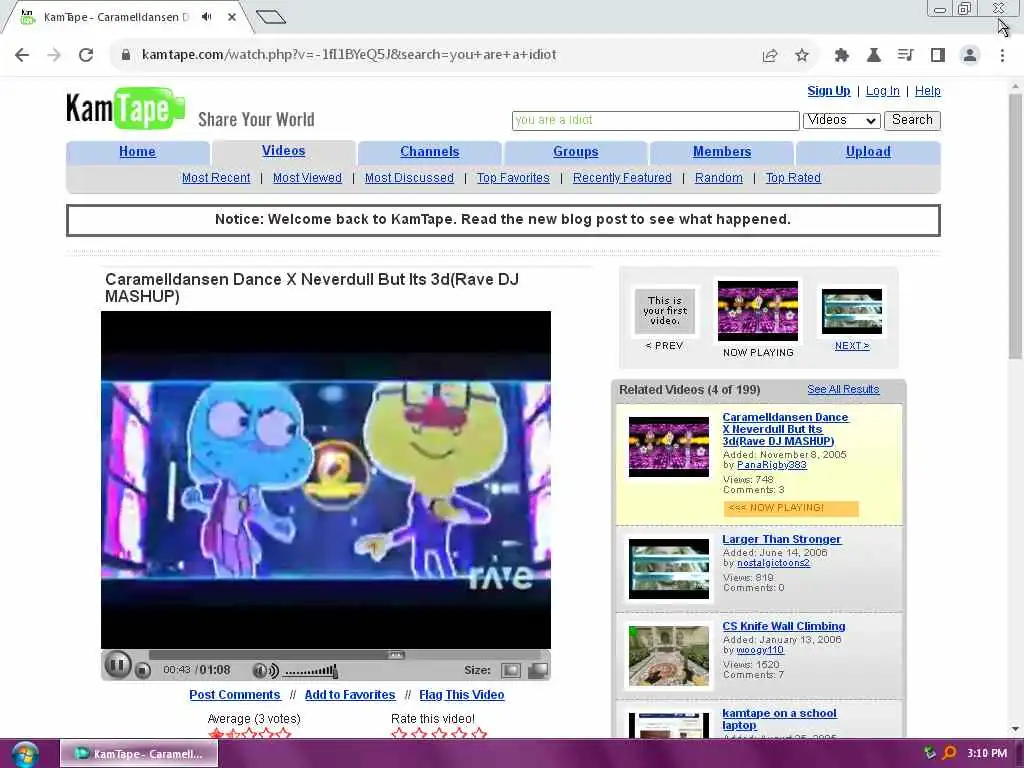Stop the video with the stop button
Screen dimensions: 1024x768
pos(143,671)
